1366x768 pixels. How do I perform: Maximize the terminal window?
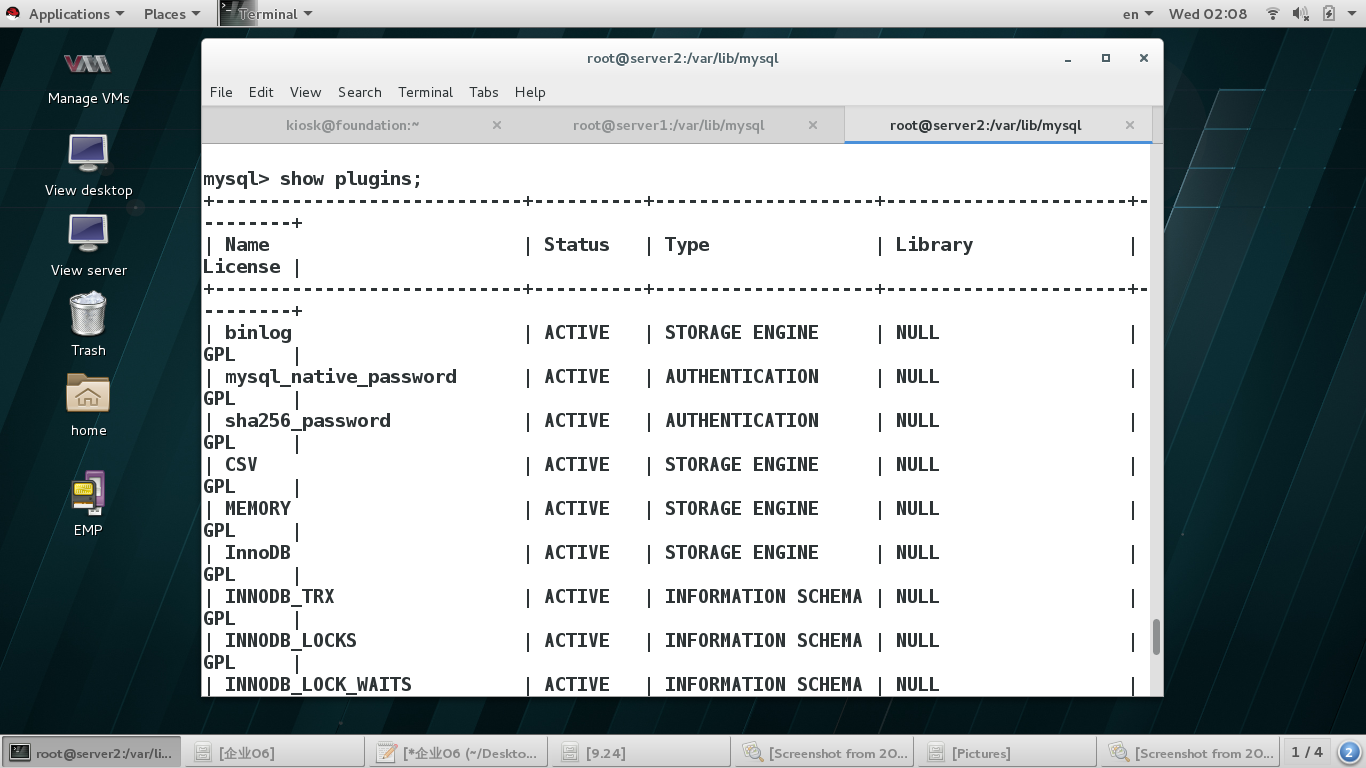click(x=1106, y=58)
